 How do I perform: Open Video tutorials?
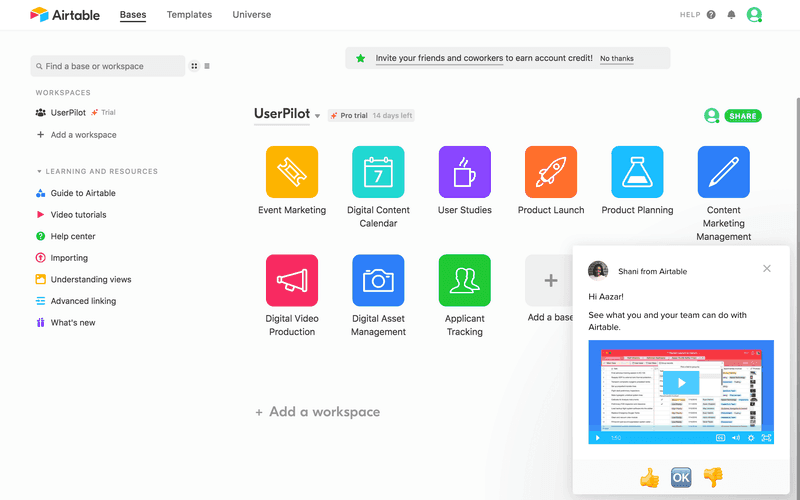click(x=71, y=215)
